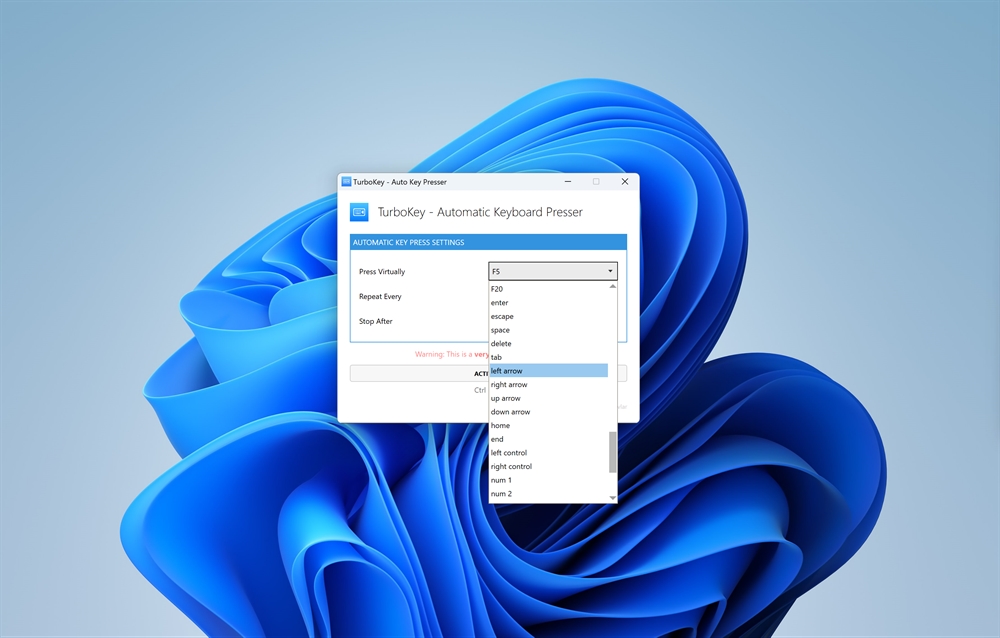
Task: Select tab key option in list
Action: 548,357
